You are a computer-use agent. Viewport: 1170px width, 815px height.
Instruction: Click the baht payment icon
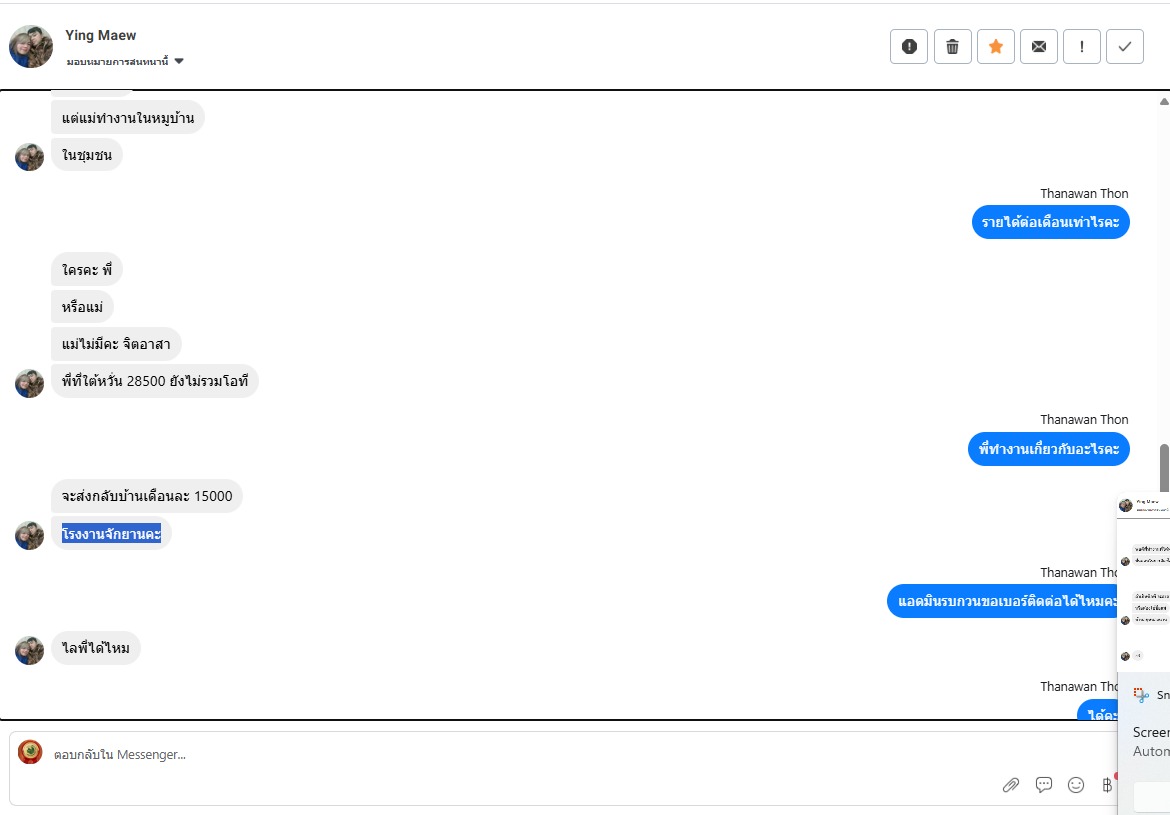click(x=1107, y=785)
